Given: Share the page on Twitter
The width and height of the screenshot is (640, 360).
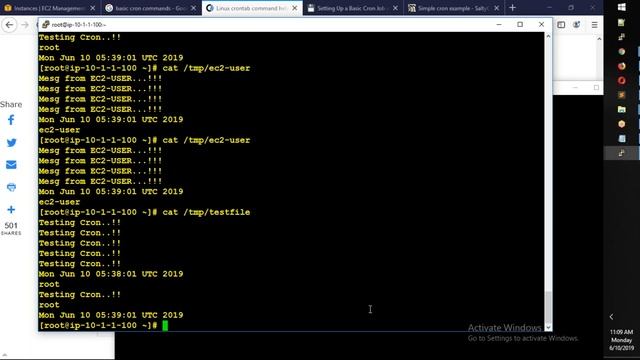Looking at the screenshot, I should [x=11, y=142].
